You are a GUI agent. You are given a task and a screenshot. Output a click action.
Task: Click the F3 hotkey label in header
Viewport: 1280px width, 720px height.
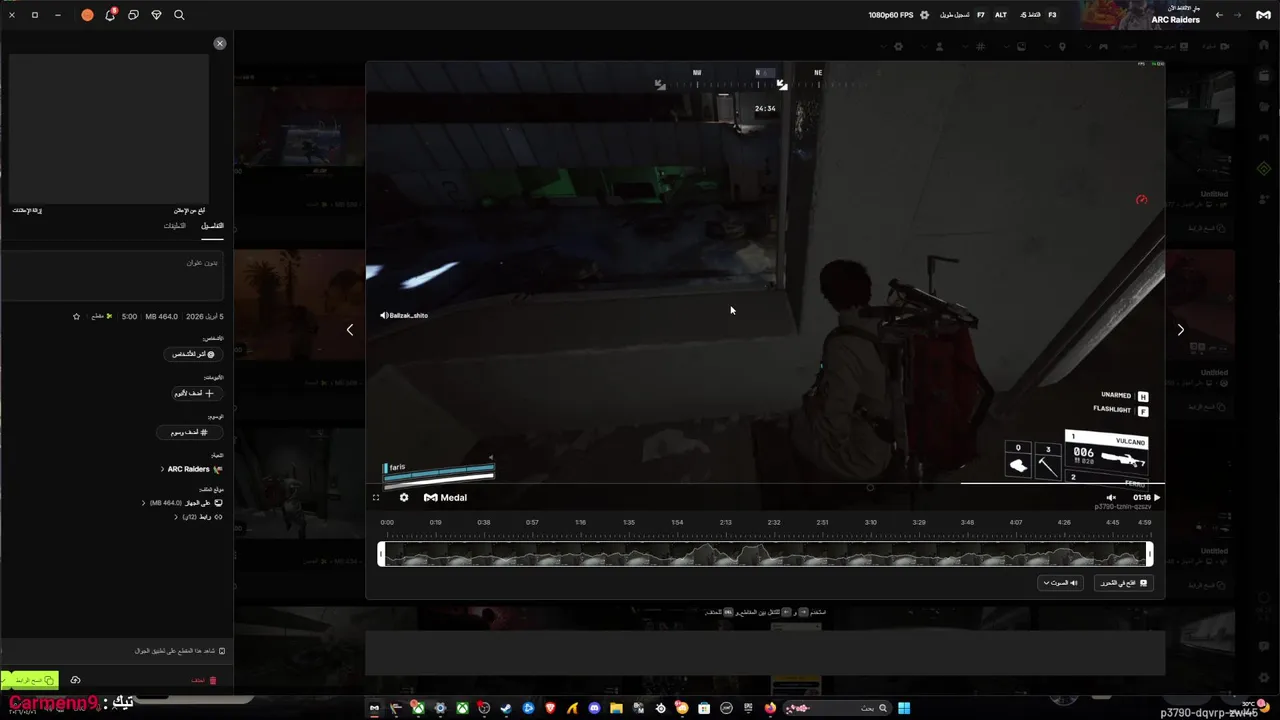click(1052, 15)
